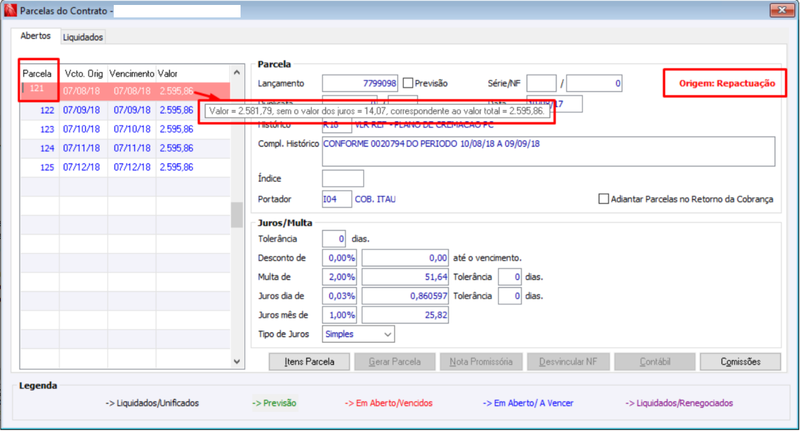This screenshot has width=800, height=432.
Task: Click the Compl. Histórico text box
Action: [x=548, y=151]
